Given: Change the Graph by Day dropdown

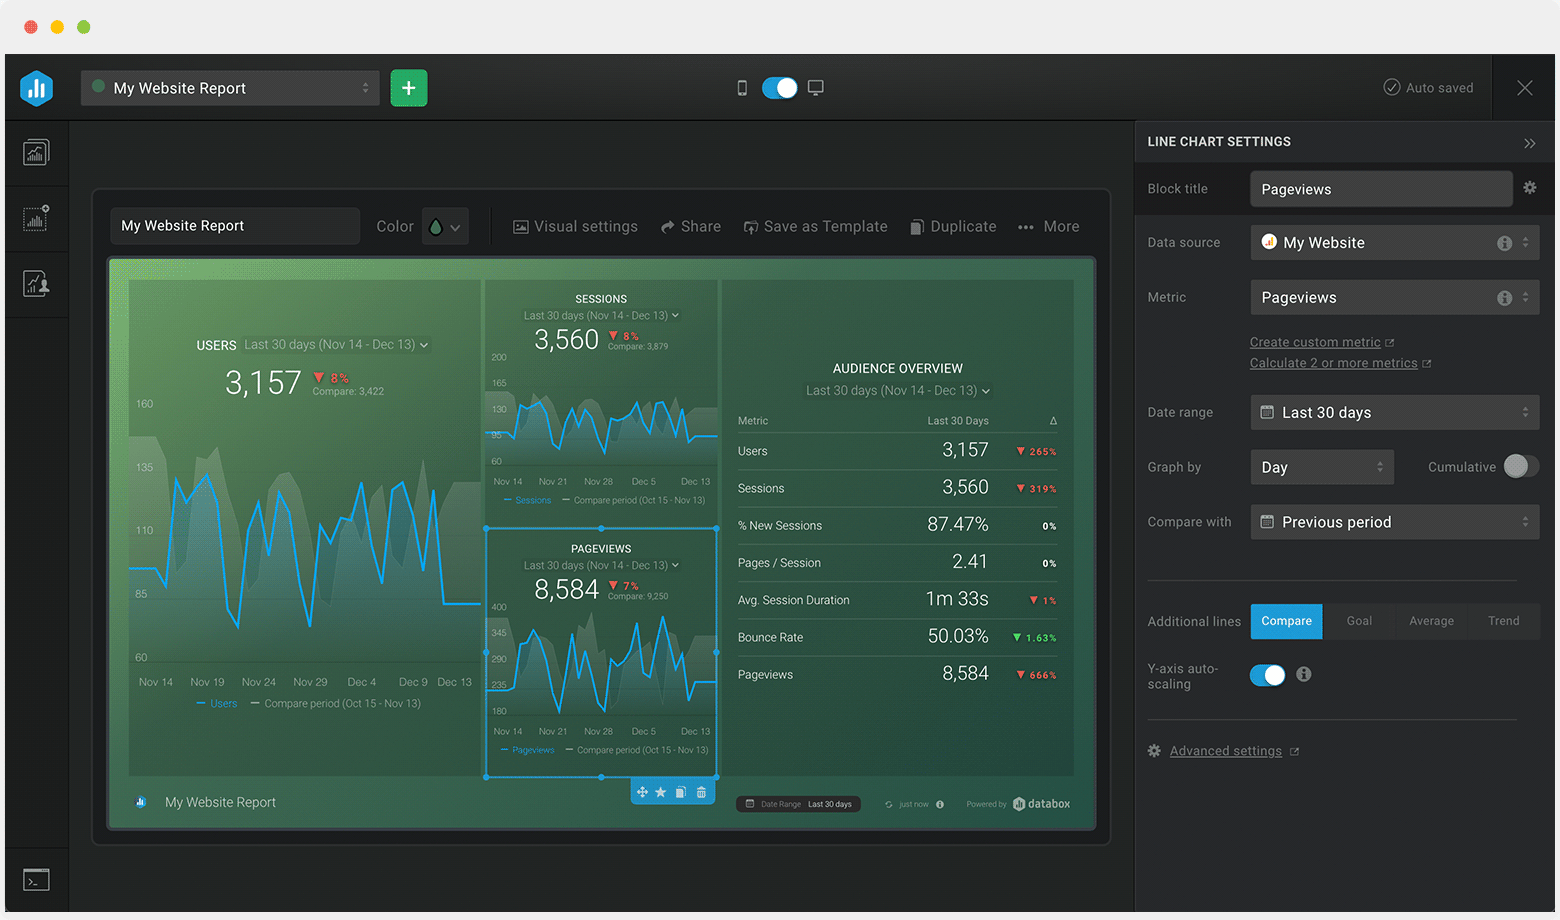Looking at the screenshot, I should [1322, 467].
